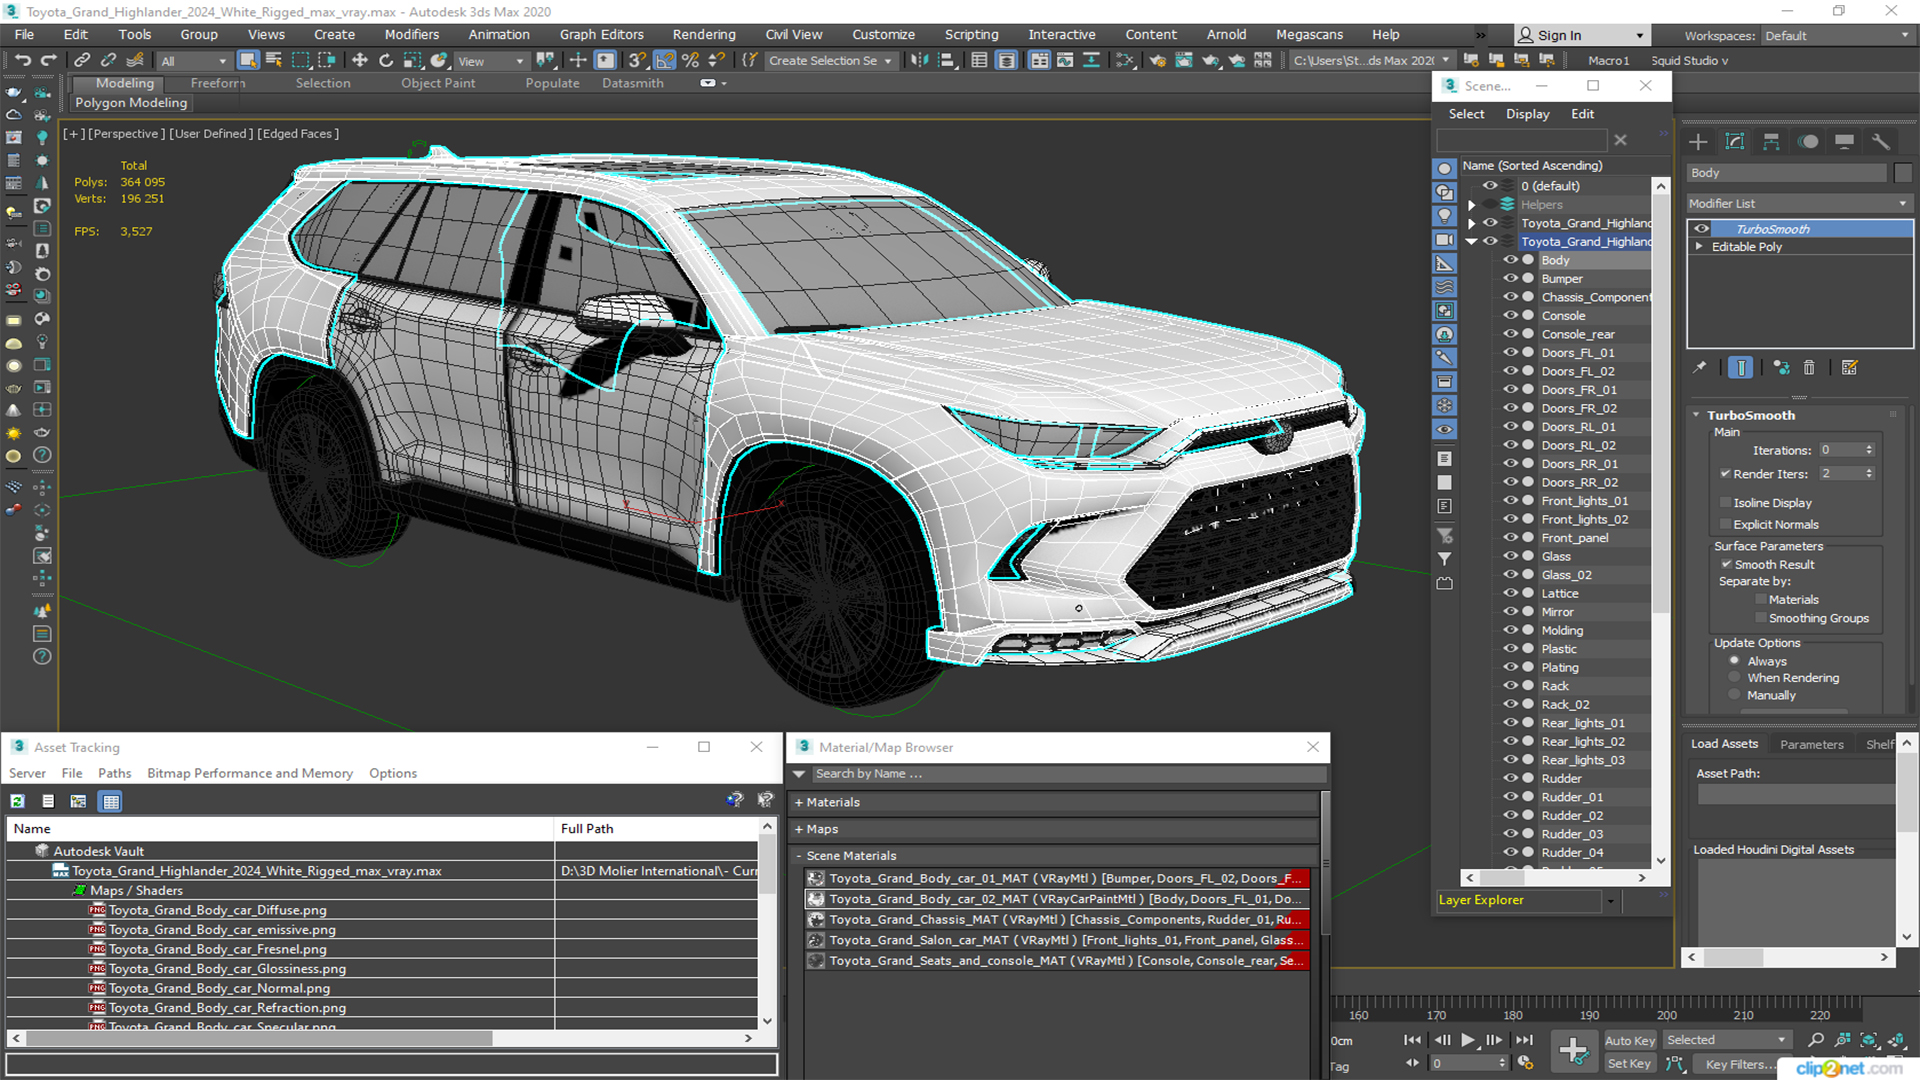Toggle visibility eye of Body layer object
This screenshot has height=1080, width=1920.
pyautogui.click(x=1510, y=260)
